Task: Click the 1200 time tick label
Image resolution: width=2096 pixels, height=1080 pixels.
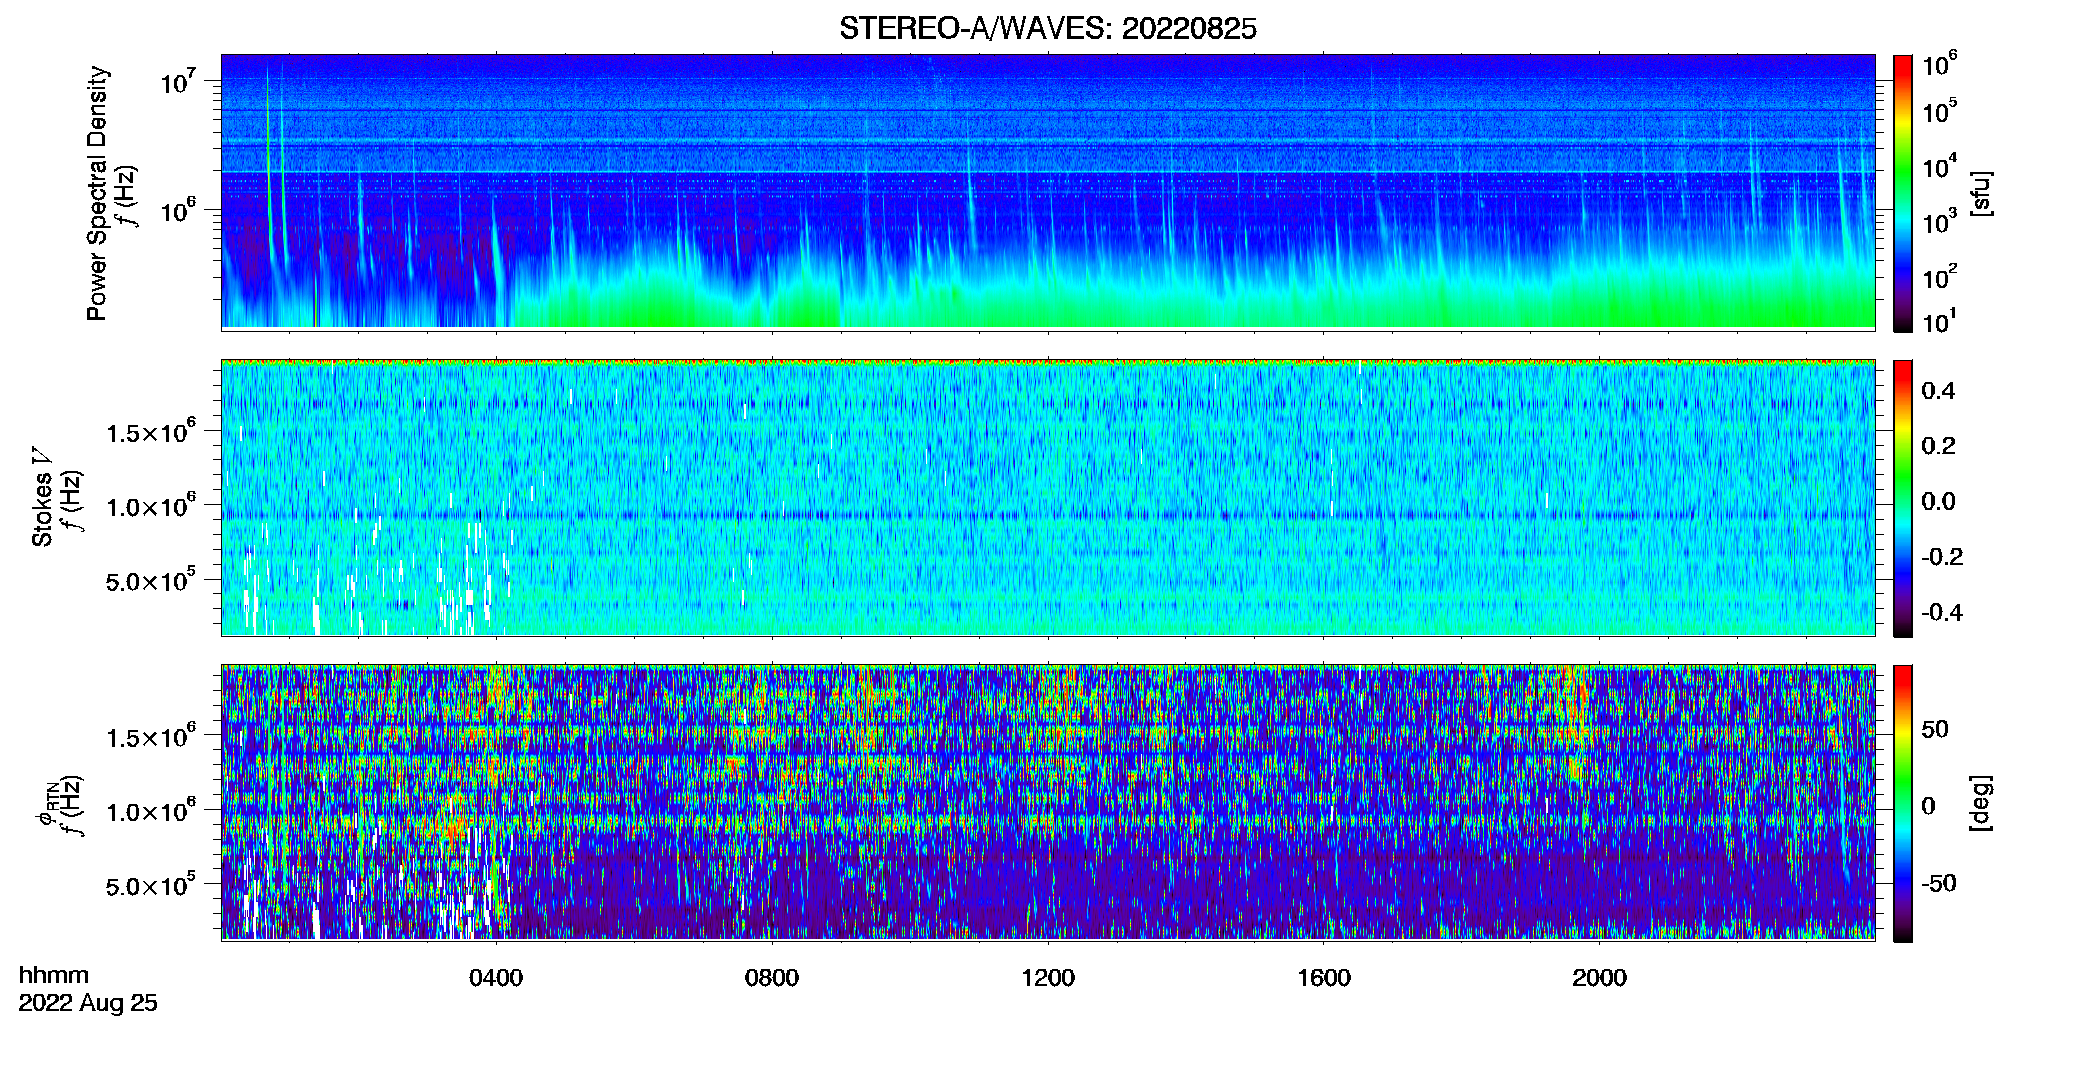Action: click(x=1048, y=978)
